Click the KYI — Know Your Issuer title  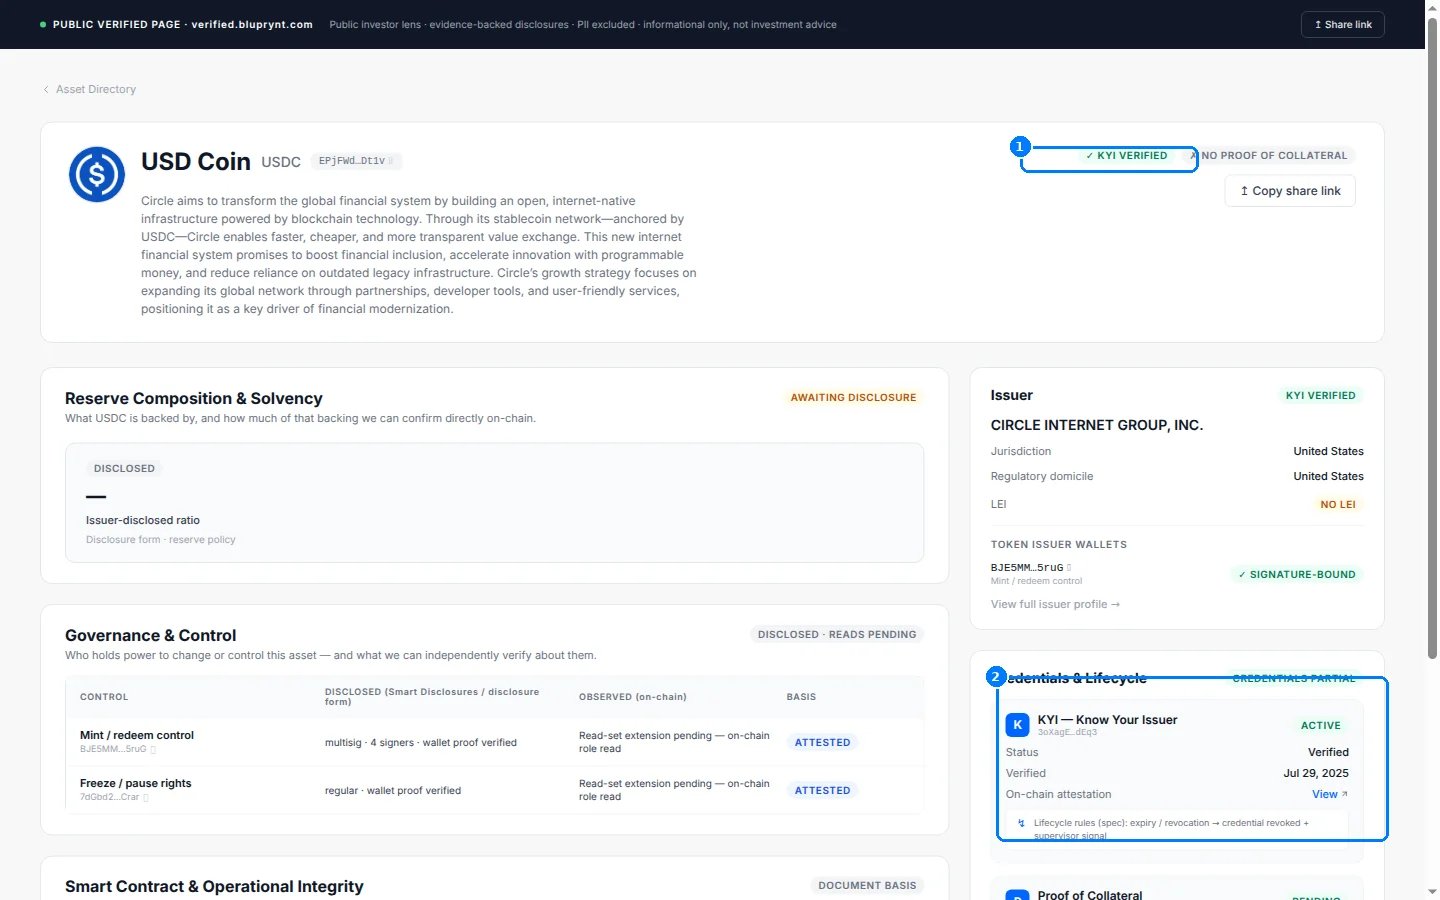[x=1107, y=720]
